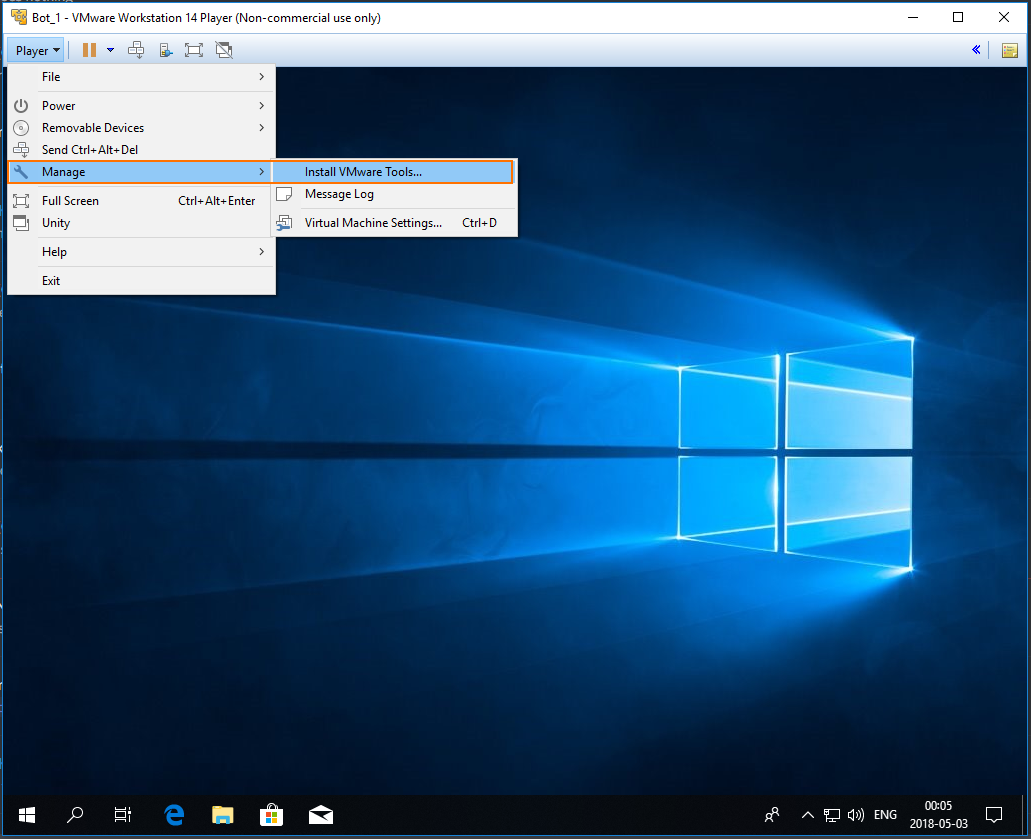Click the keyboard icon beside Send Ctrl+Alt+Del

point(21,150)
